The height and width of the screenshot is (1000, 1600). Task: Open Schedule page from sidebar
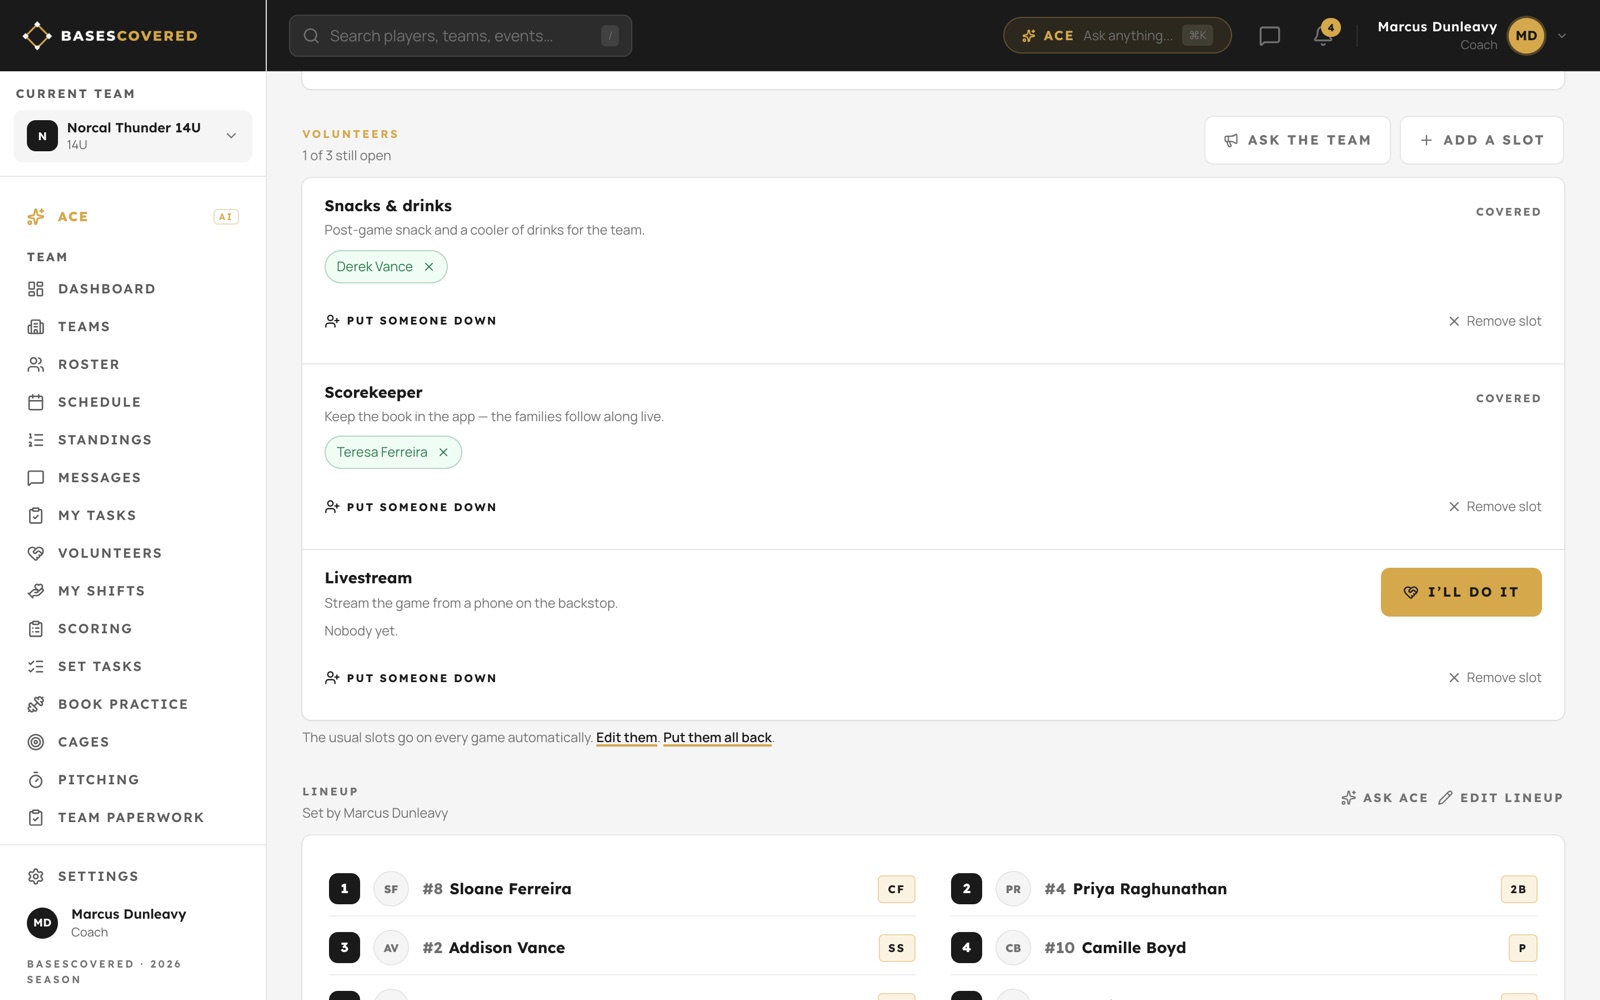(133, 402)
